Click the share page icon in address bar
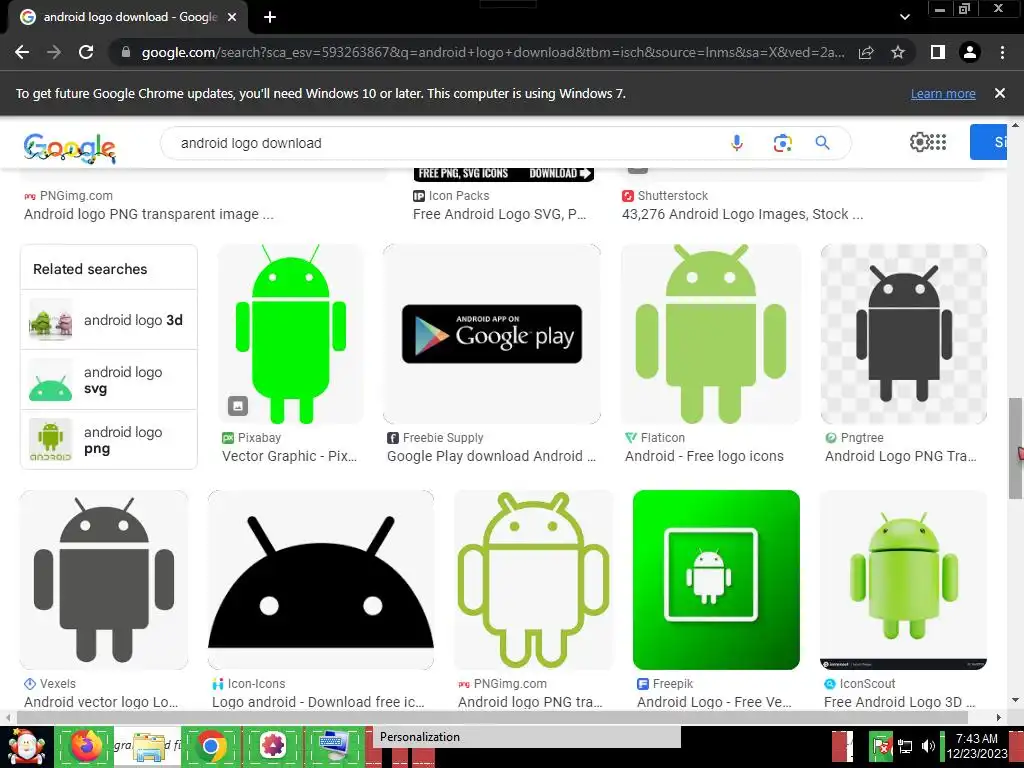 point(866,52)
